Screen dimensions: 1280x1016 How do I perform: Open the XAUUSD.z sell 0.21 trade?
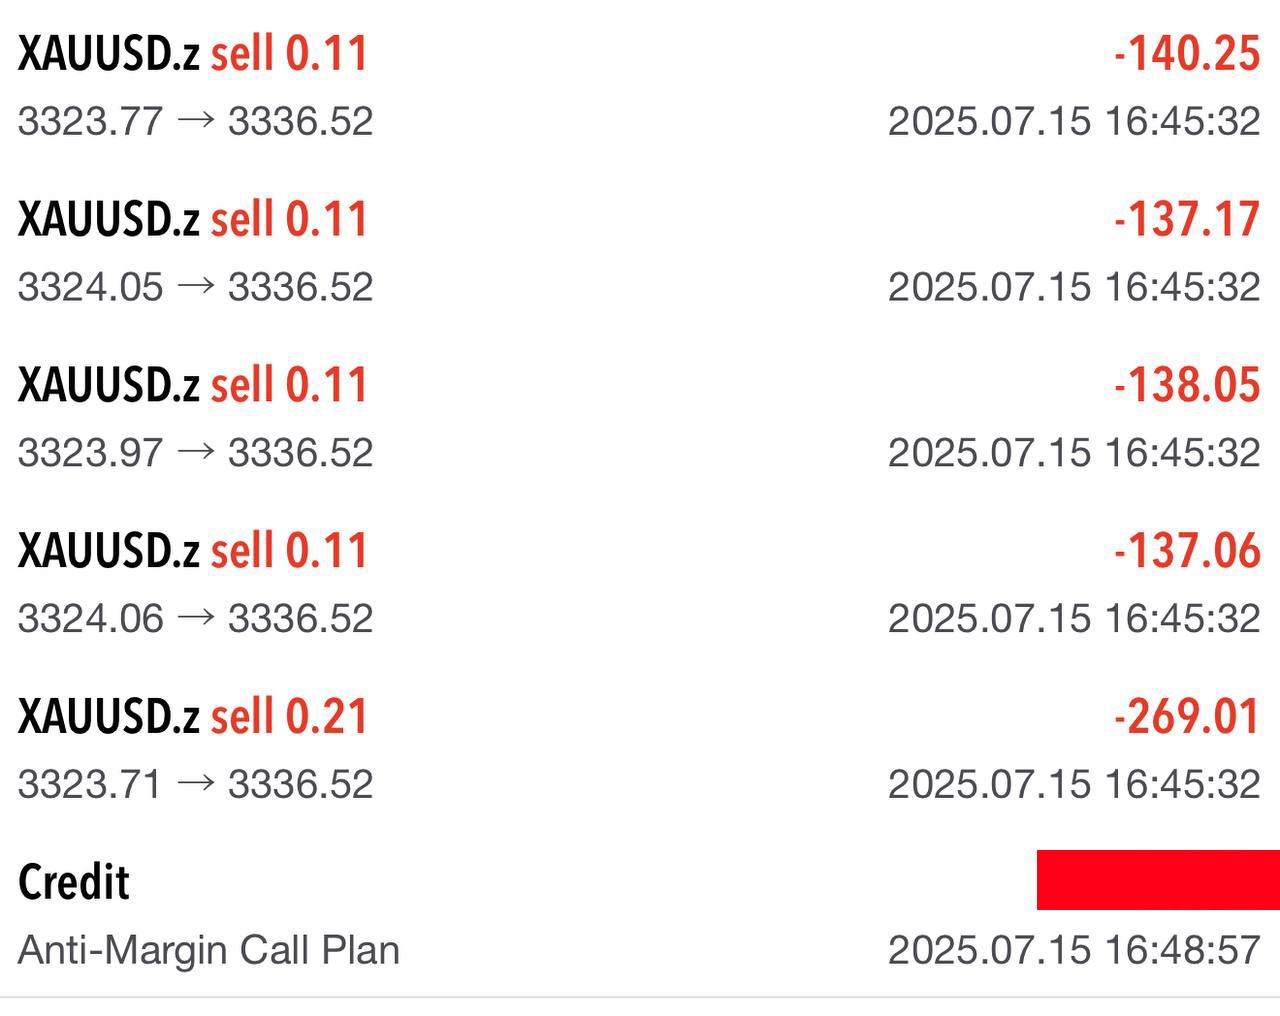(x=640, y=749)
